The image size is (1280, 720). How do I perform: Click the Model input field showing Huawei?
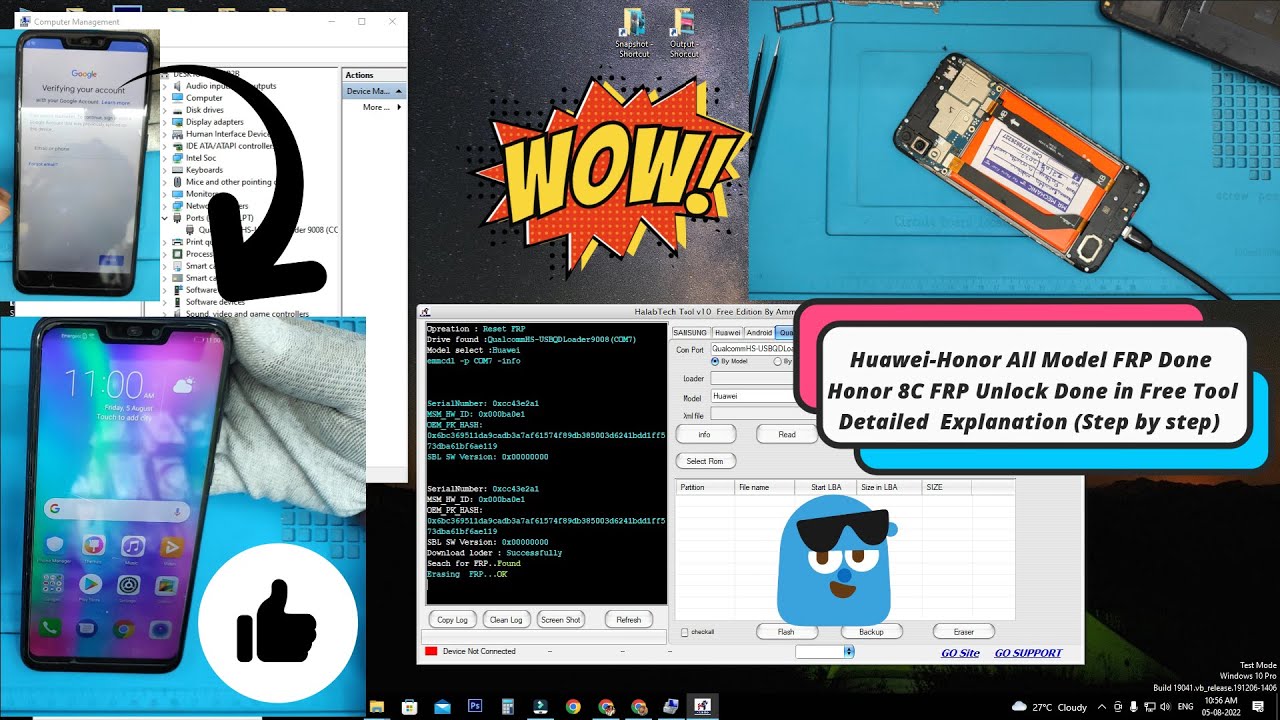(x=753, y=397)
